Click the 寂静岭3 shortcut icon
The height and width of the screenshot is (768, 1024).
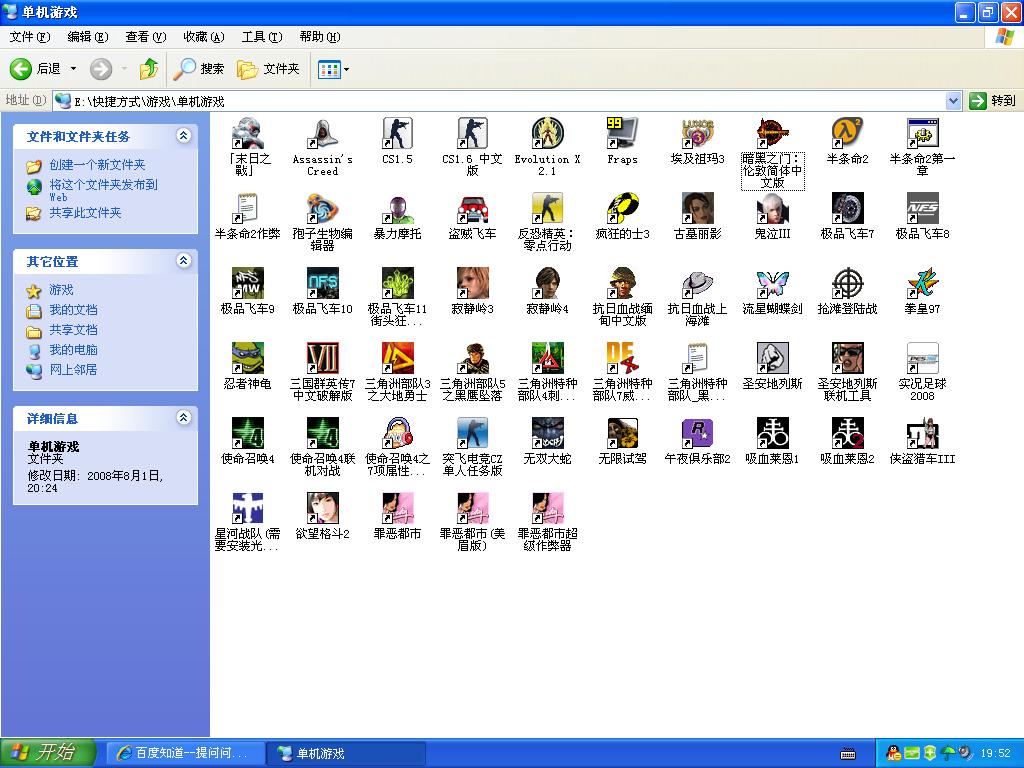pyautogui.click(x=472, y=284)
